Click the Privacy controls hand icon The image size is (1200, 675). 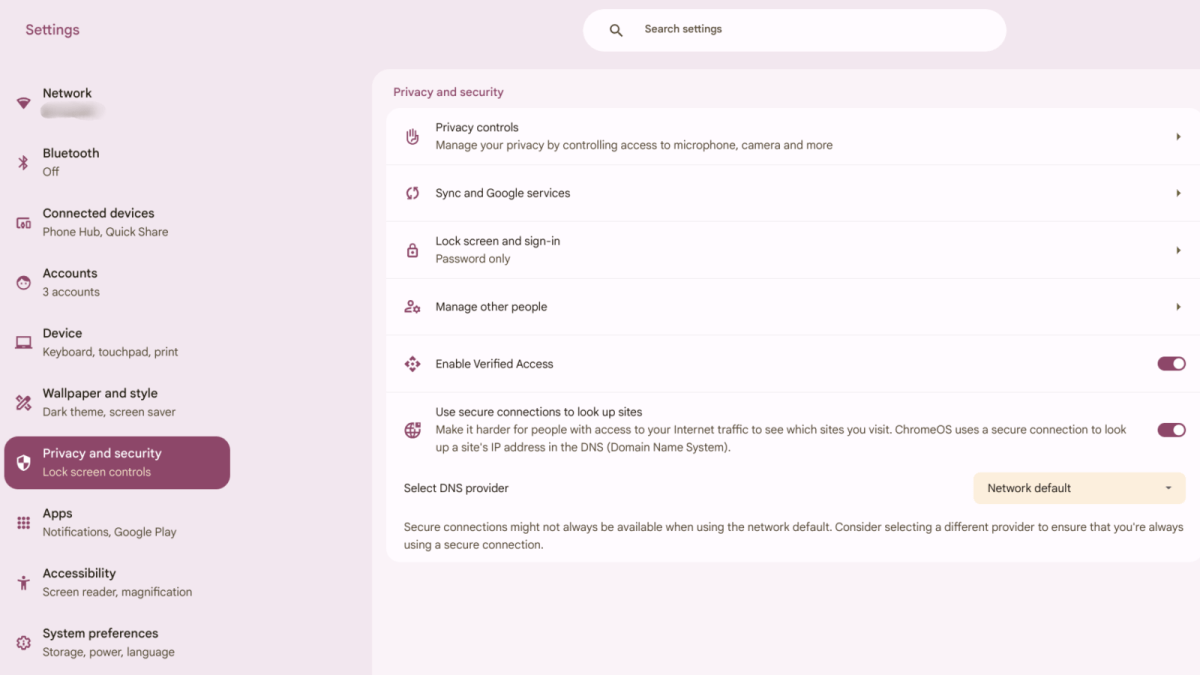(412, 135)
